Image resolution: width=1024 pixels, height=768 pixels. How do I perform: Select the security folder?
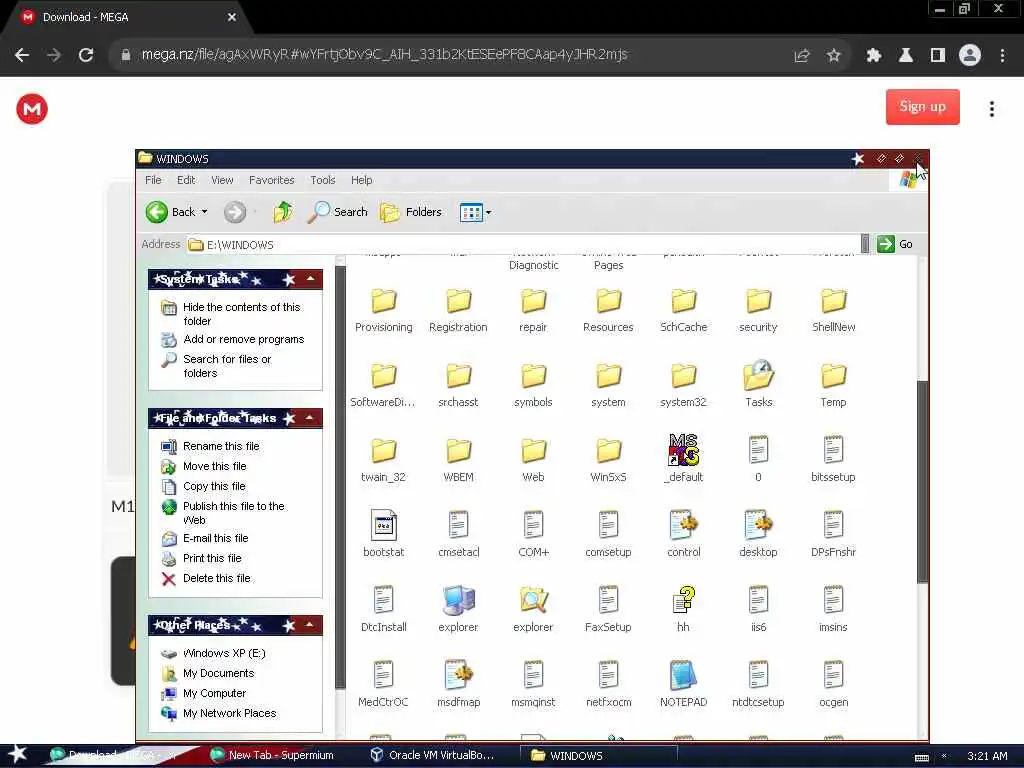[758, 310]
